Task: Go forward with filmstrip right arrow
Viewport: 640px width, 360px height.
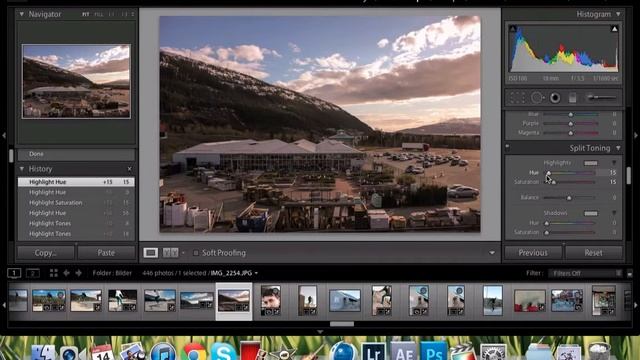Action: coord(78,273)
